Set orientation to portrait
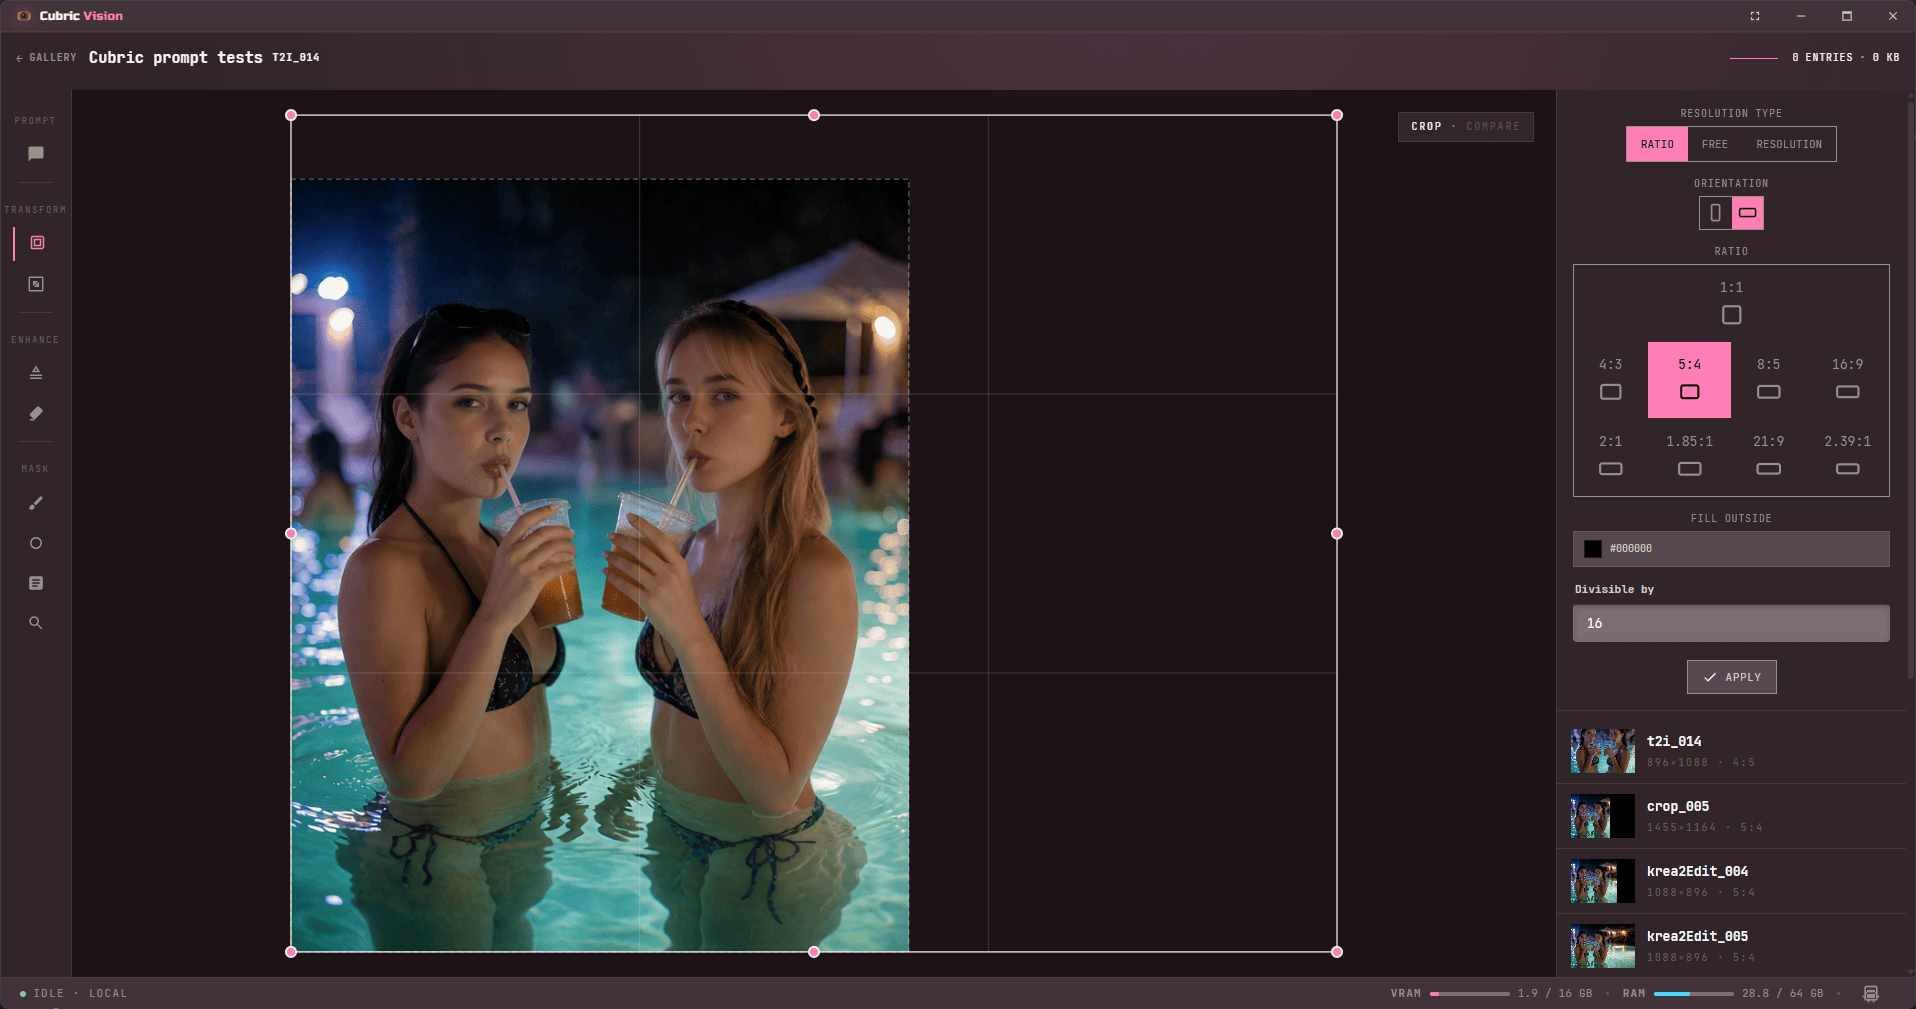This screenshot has height=1009, width=1916. [x=1716, y=213]
